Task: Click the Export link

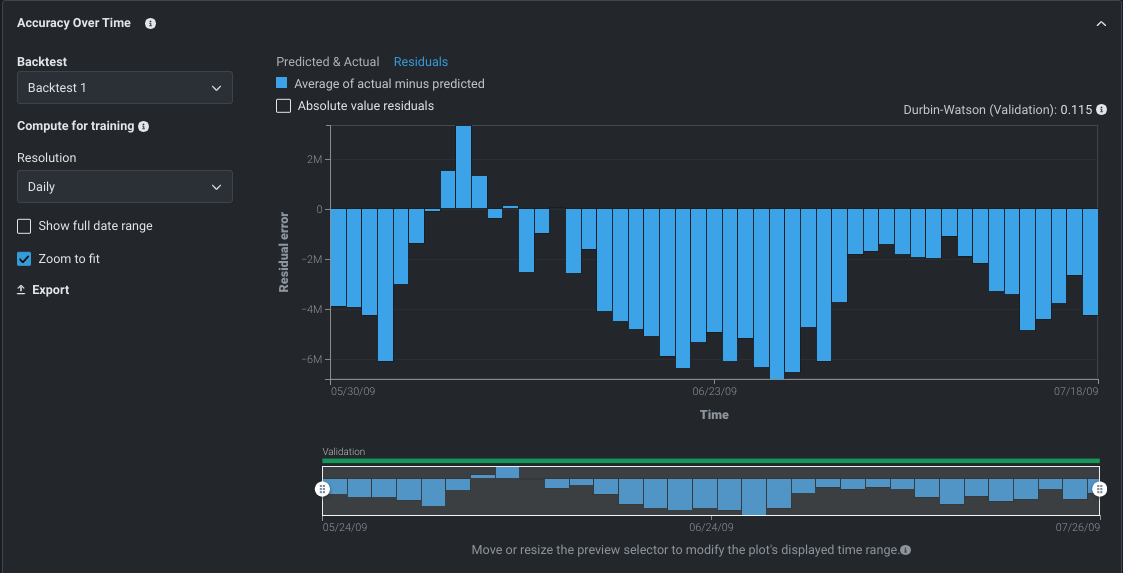Action: pyautogui.click(x=51, y=290)
